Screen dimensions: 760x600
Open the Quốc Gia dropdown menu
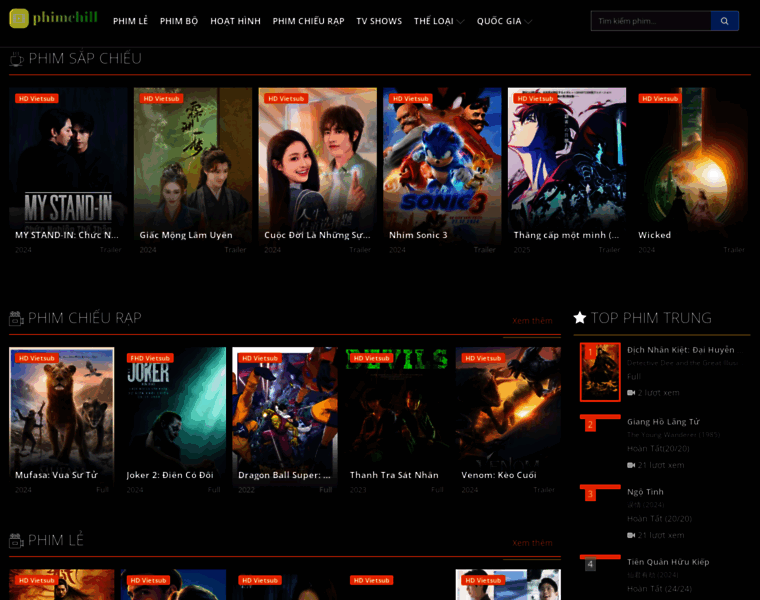[x=504, y=21]
